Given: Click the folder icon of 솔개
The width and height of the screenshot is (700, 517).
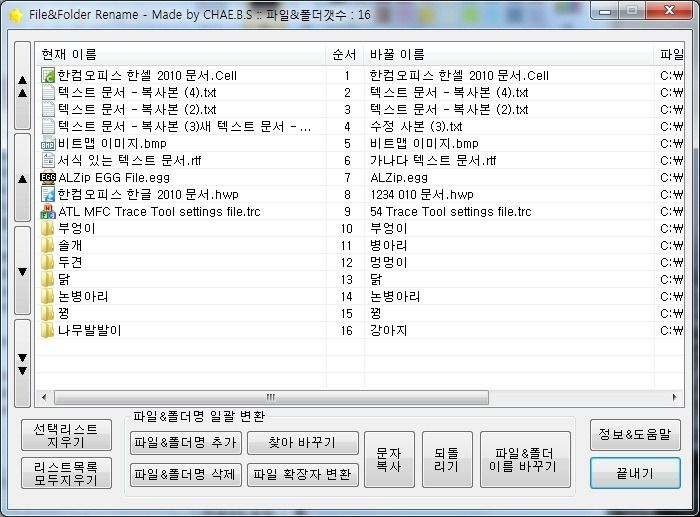Looking at the screenshot, I should point(48,245).
